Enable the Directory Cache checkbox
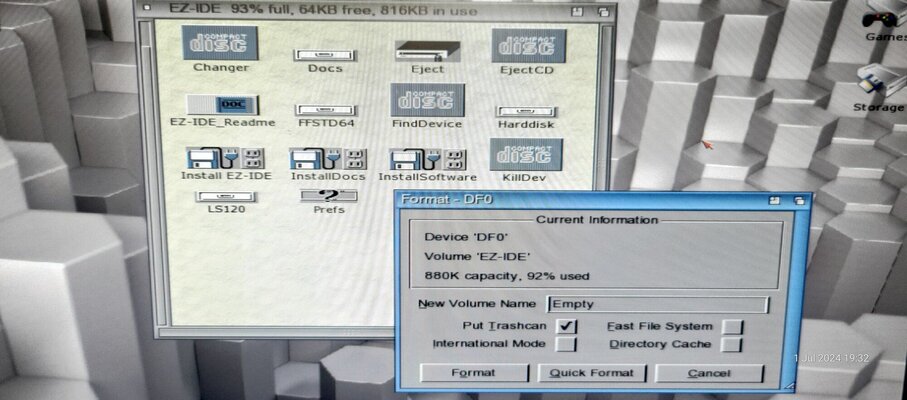The width and height of the screenshot is (907, 400). tap(733, 344)
